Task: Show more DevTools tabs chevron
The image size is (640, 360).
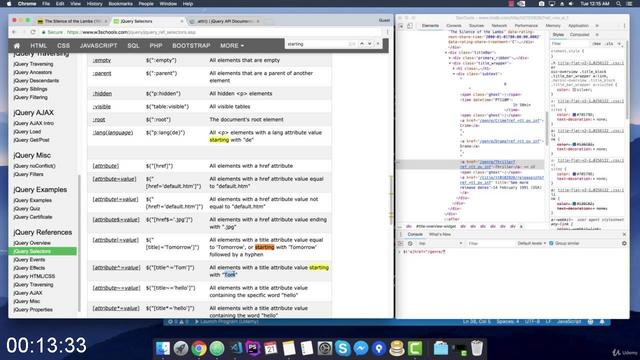Action: (x=597, y=26)
